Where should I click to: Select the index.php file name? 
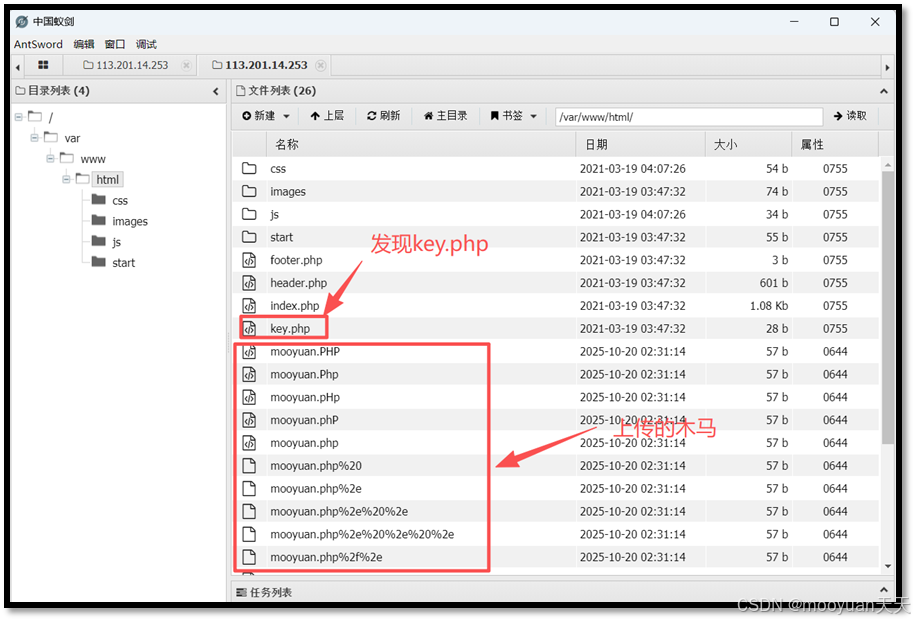(x=295, y=306)
